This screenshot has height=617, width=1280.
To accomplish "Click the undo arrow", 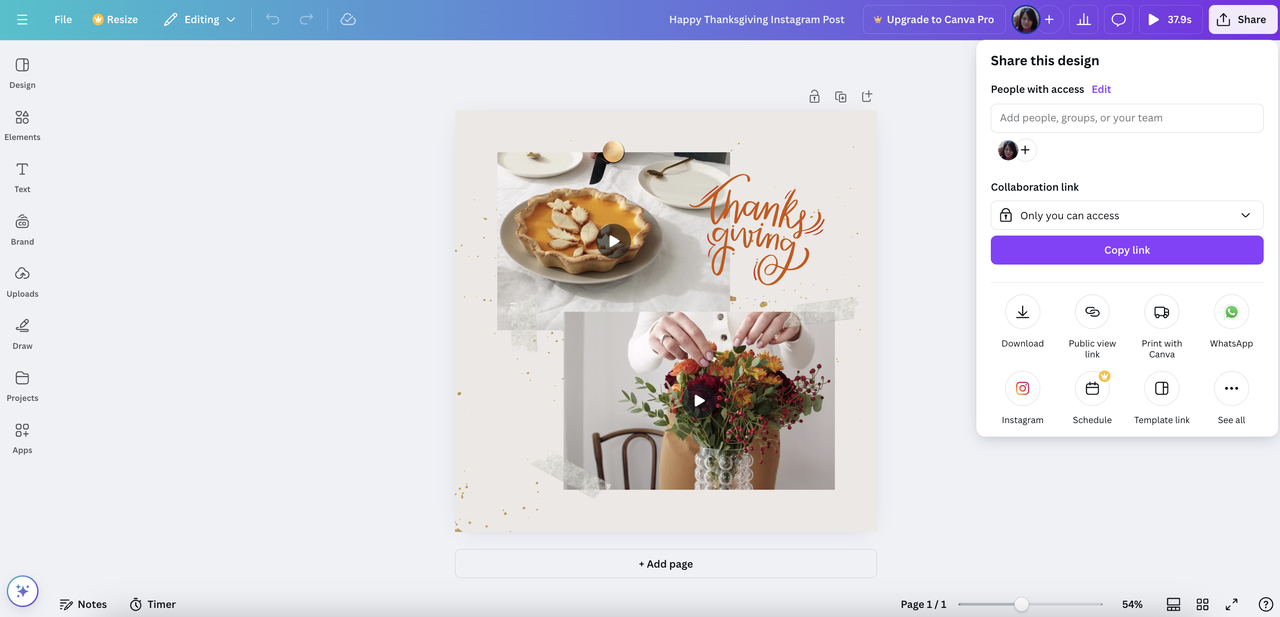I will [x=272, y=19].
